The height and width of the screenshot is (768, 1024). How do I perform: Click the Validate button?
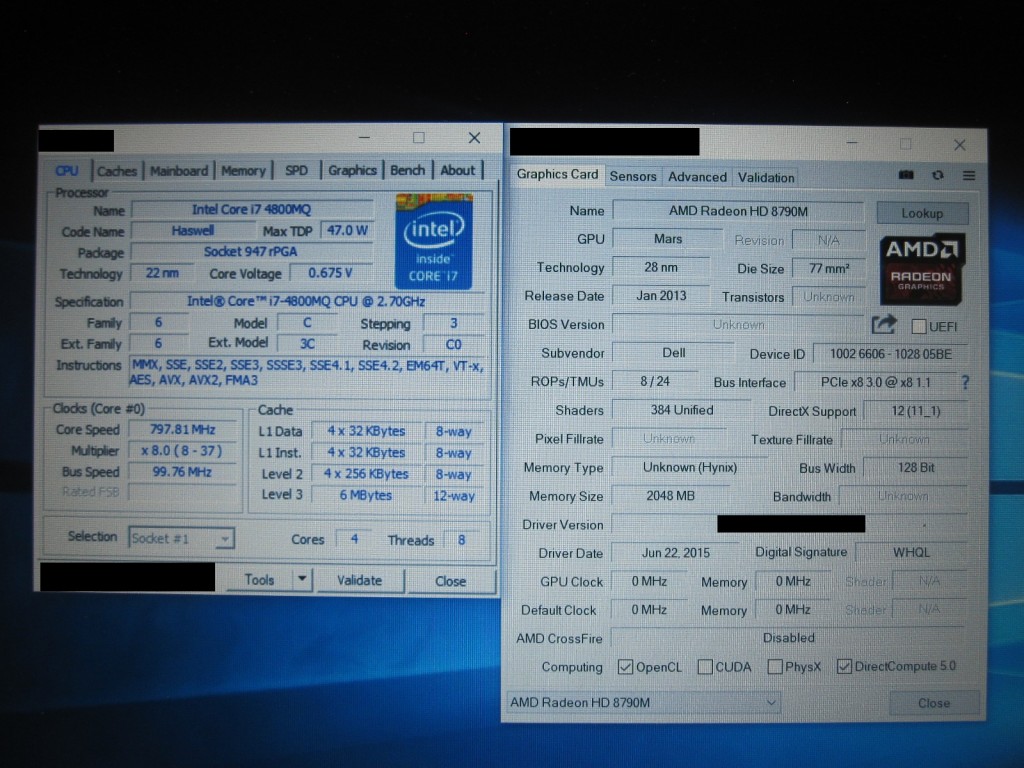(x=359, y=580)
